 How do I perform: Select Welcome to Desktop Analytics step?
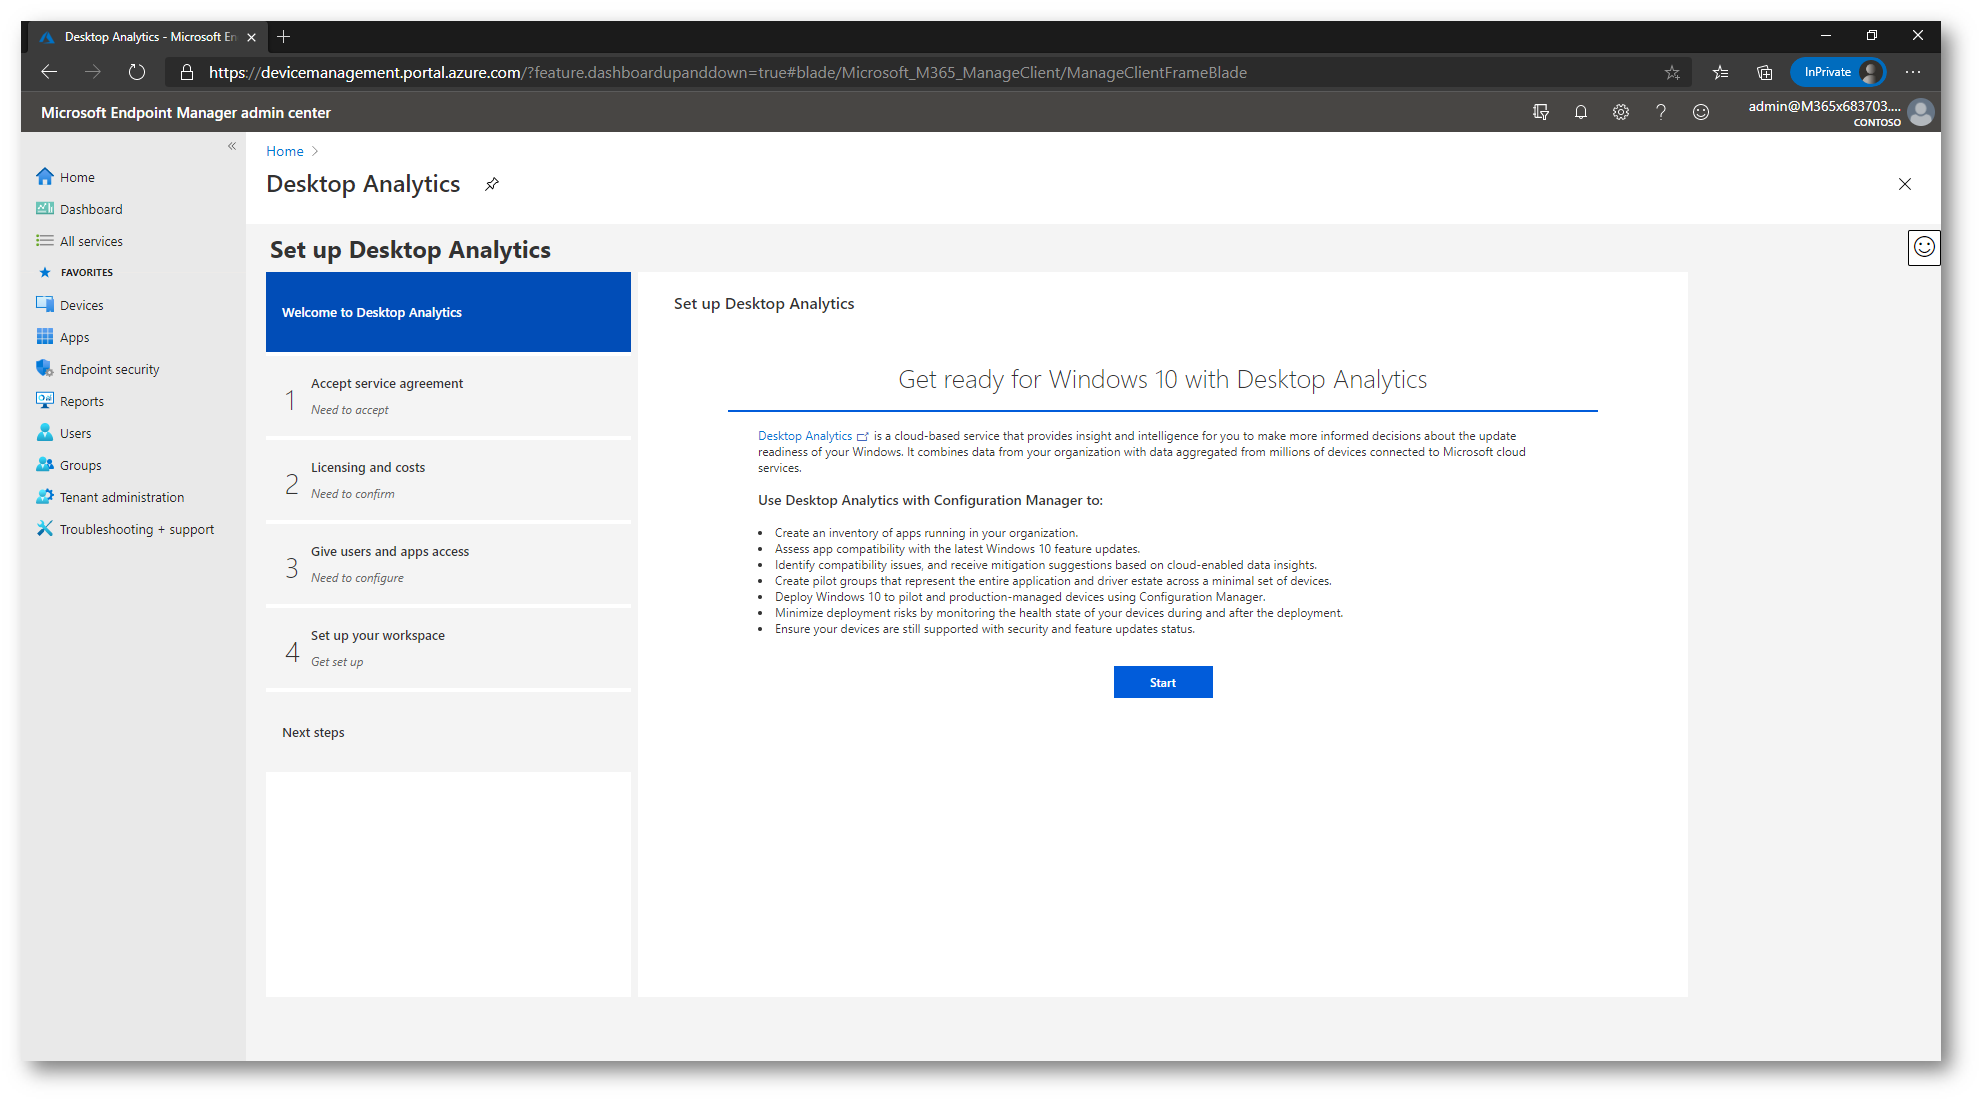pos(448,312)
